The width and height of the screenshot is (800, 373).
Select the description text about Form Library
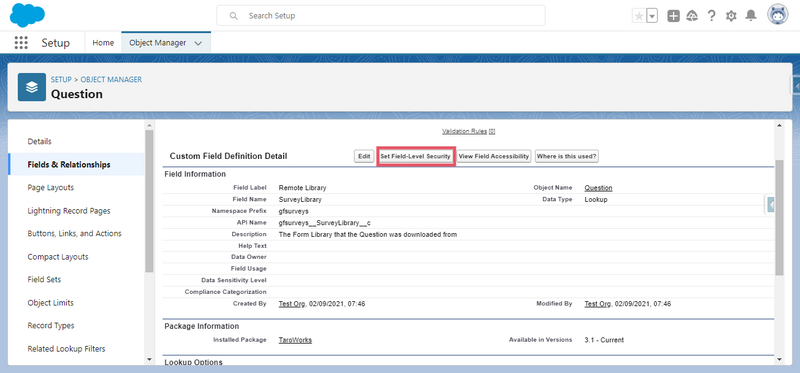point(368,235)
